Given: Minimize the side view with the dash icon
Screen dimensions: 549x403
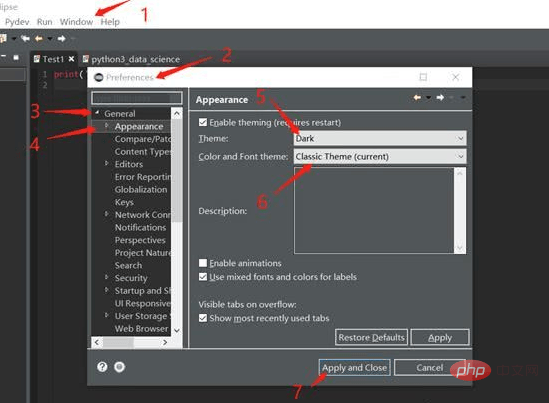Looking at the screenshot, I should pos(3,56).
